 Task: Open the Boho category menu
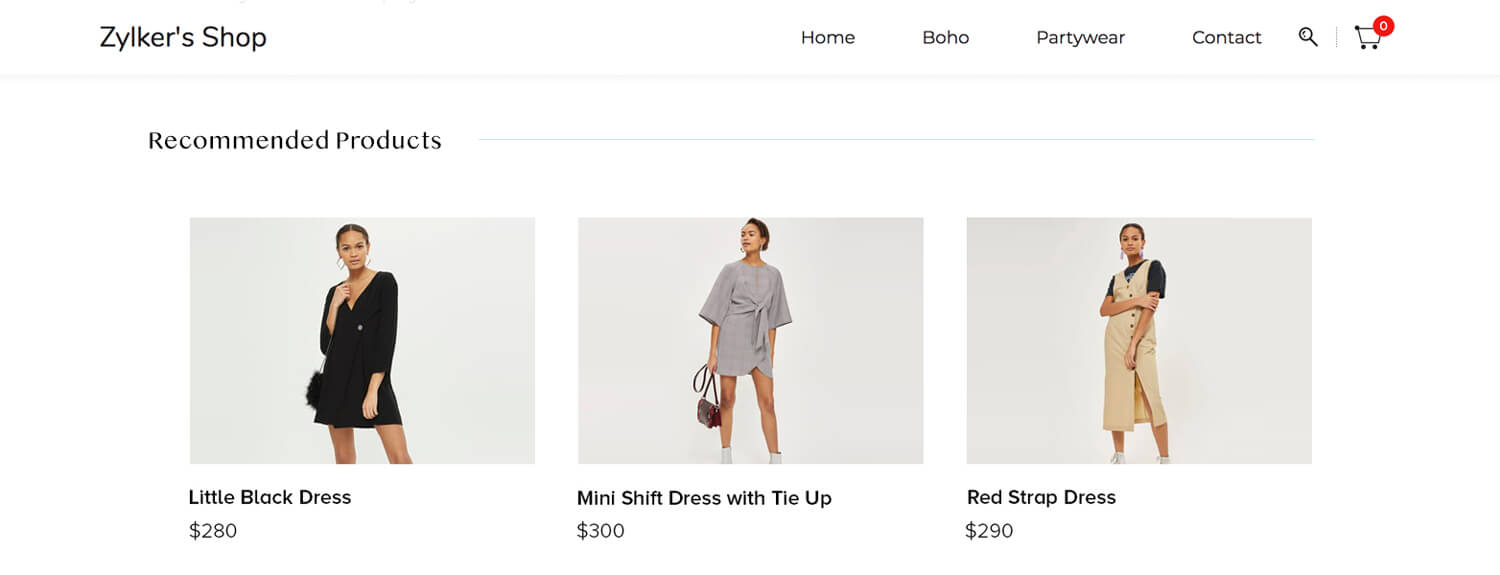tap(945, 38)
